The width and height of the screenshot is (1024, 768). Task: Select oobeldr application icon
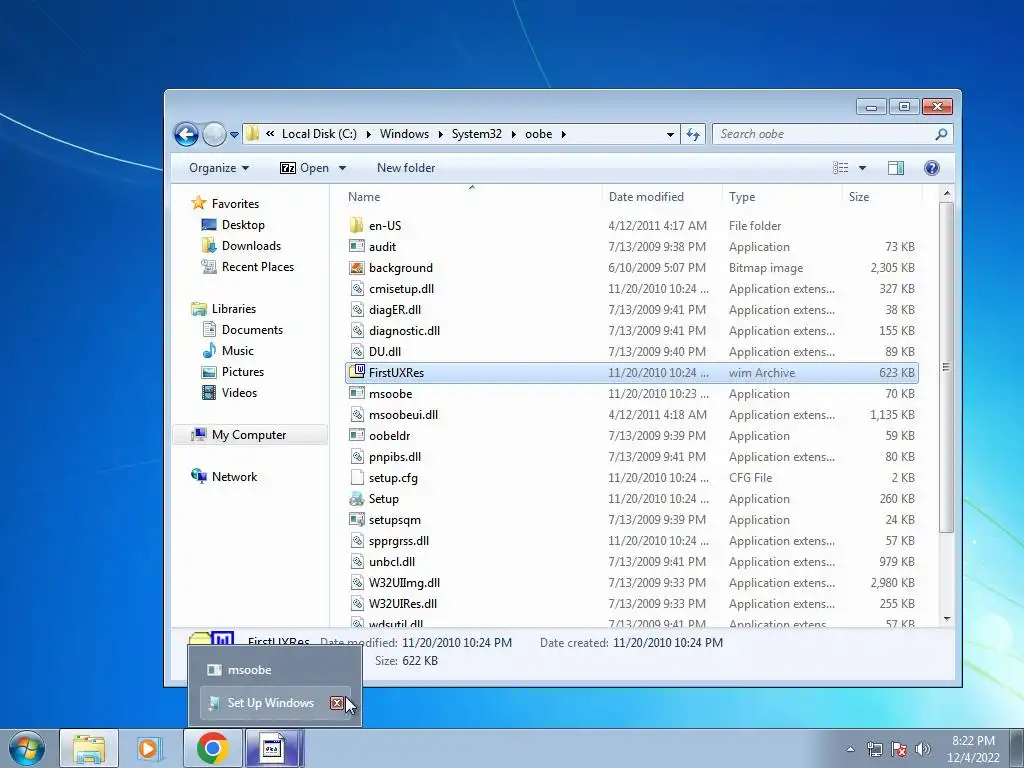click(357, 435)
